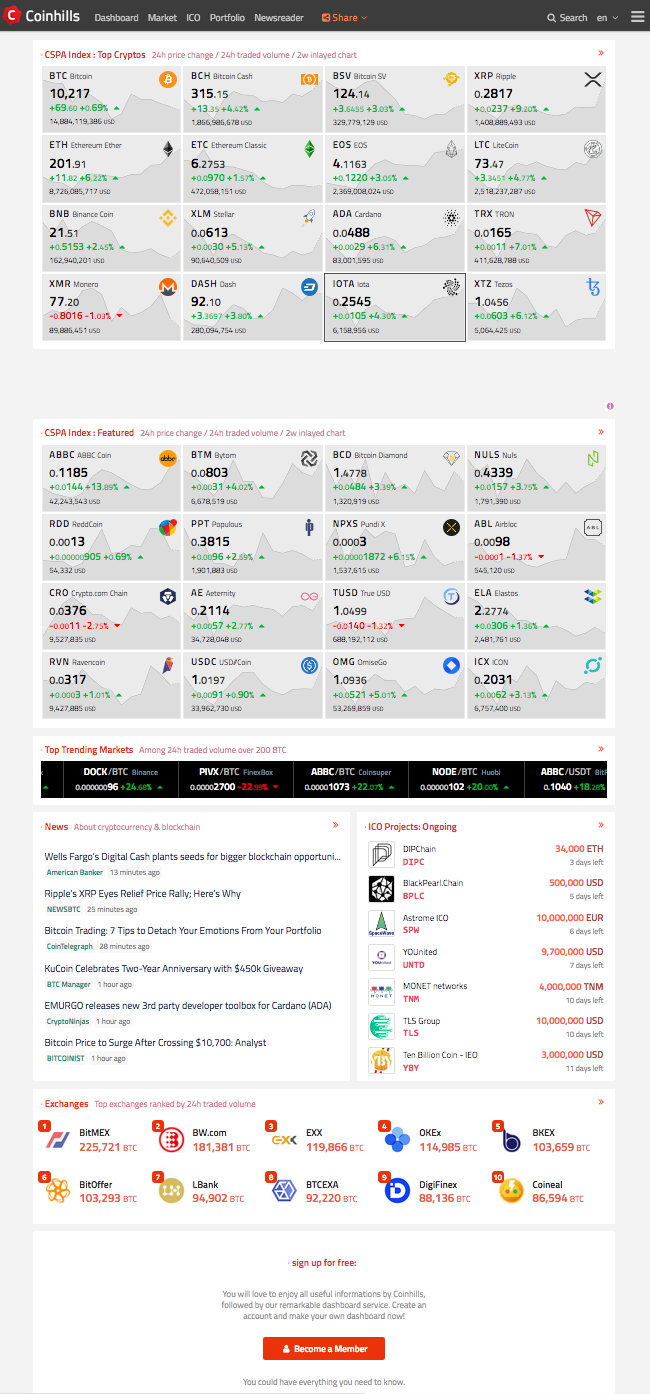
Task: Click the DIPChain project logo
Action: (382, 854)
